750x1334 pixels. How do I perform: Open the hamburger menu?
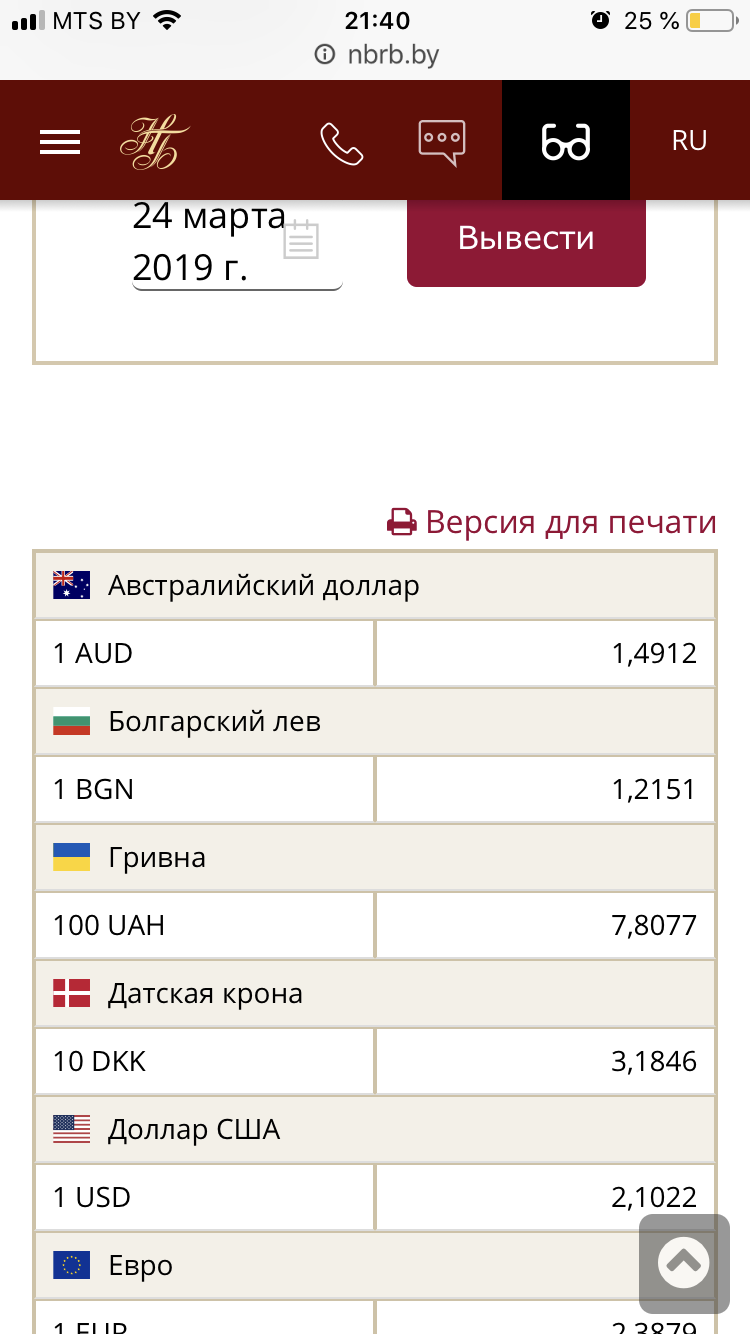pyautogui.click(x=60, y=142)
